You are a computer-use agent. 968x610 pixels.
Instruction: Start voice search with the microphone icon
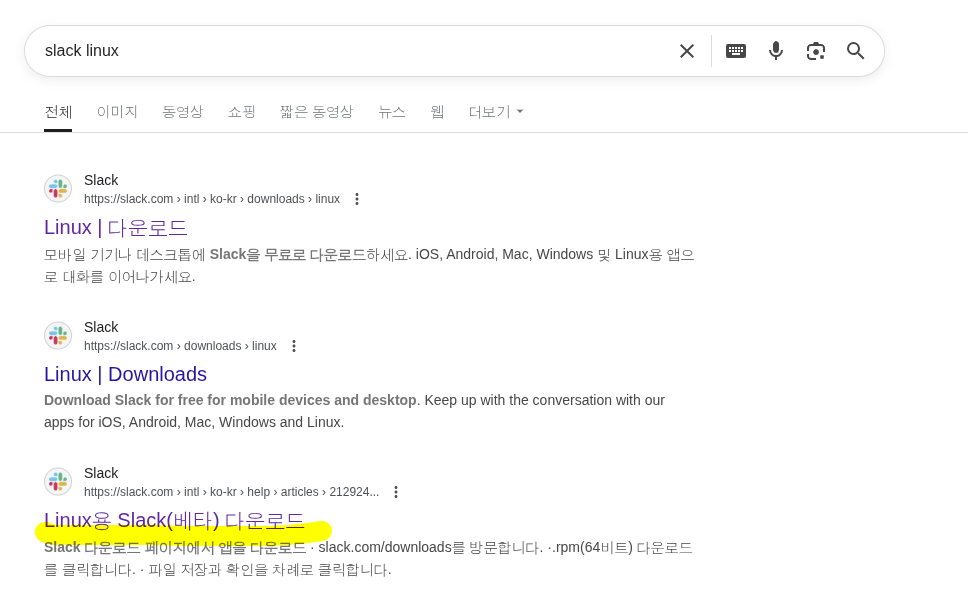pos(776,51)
